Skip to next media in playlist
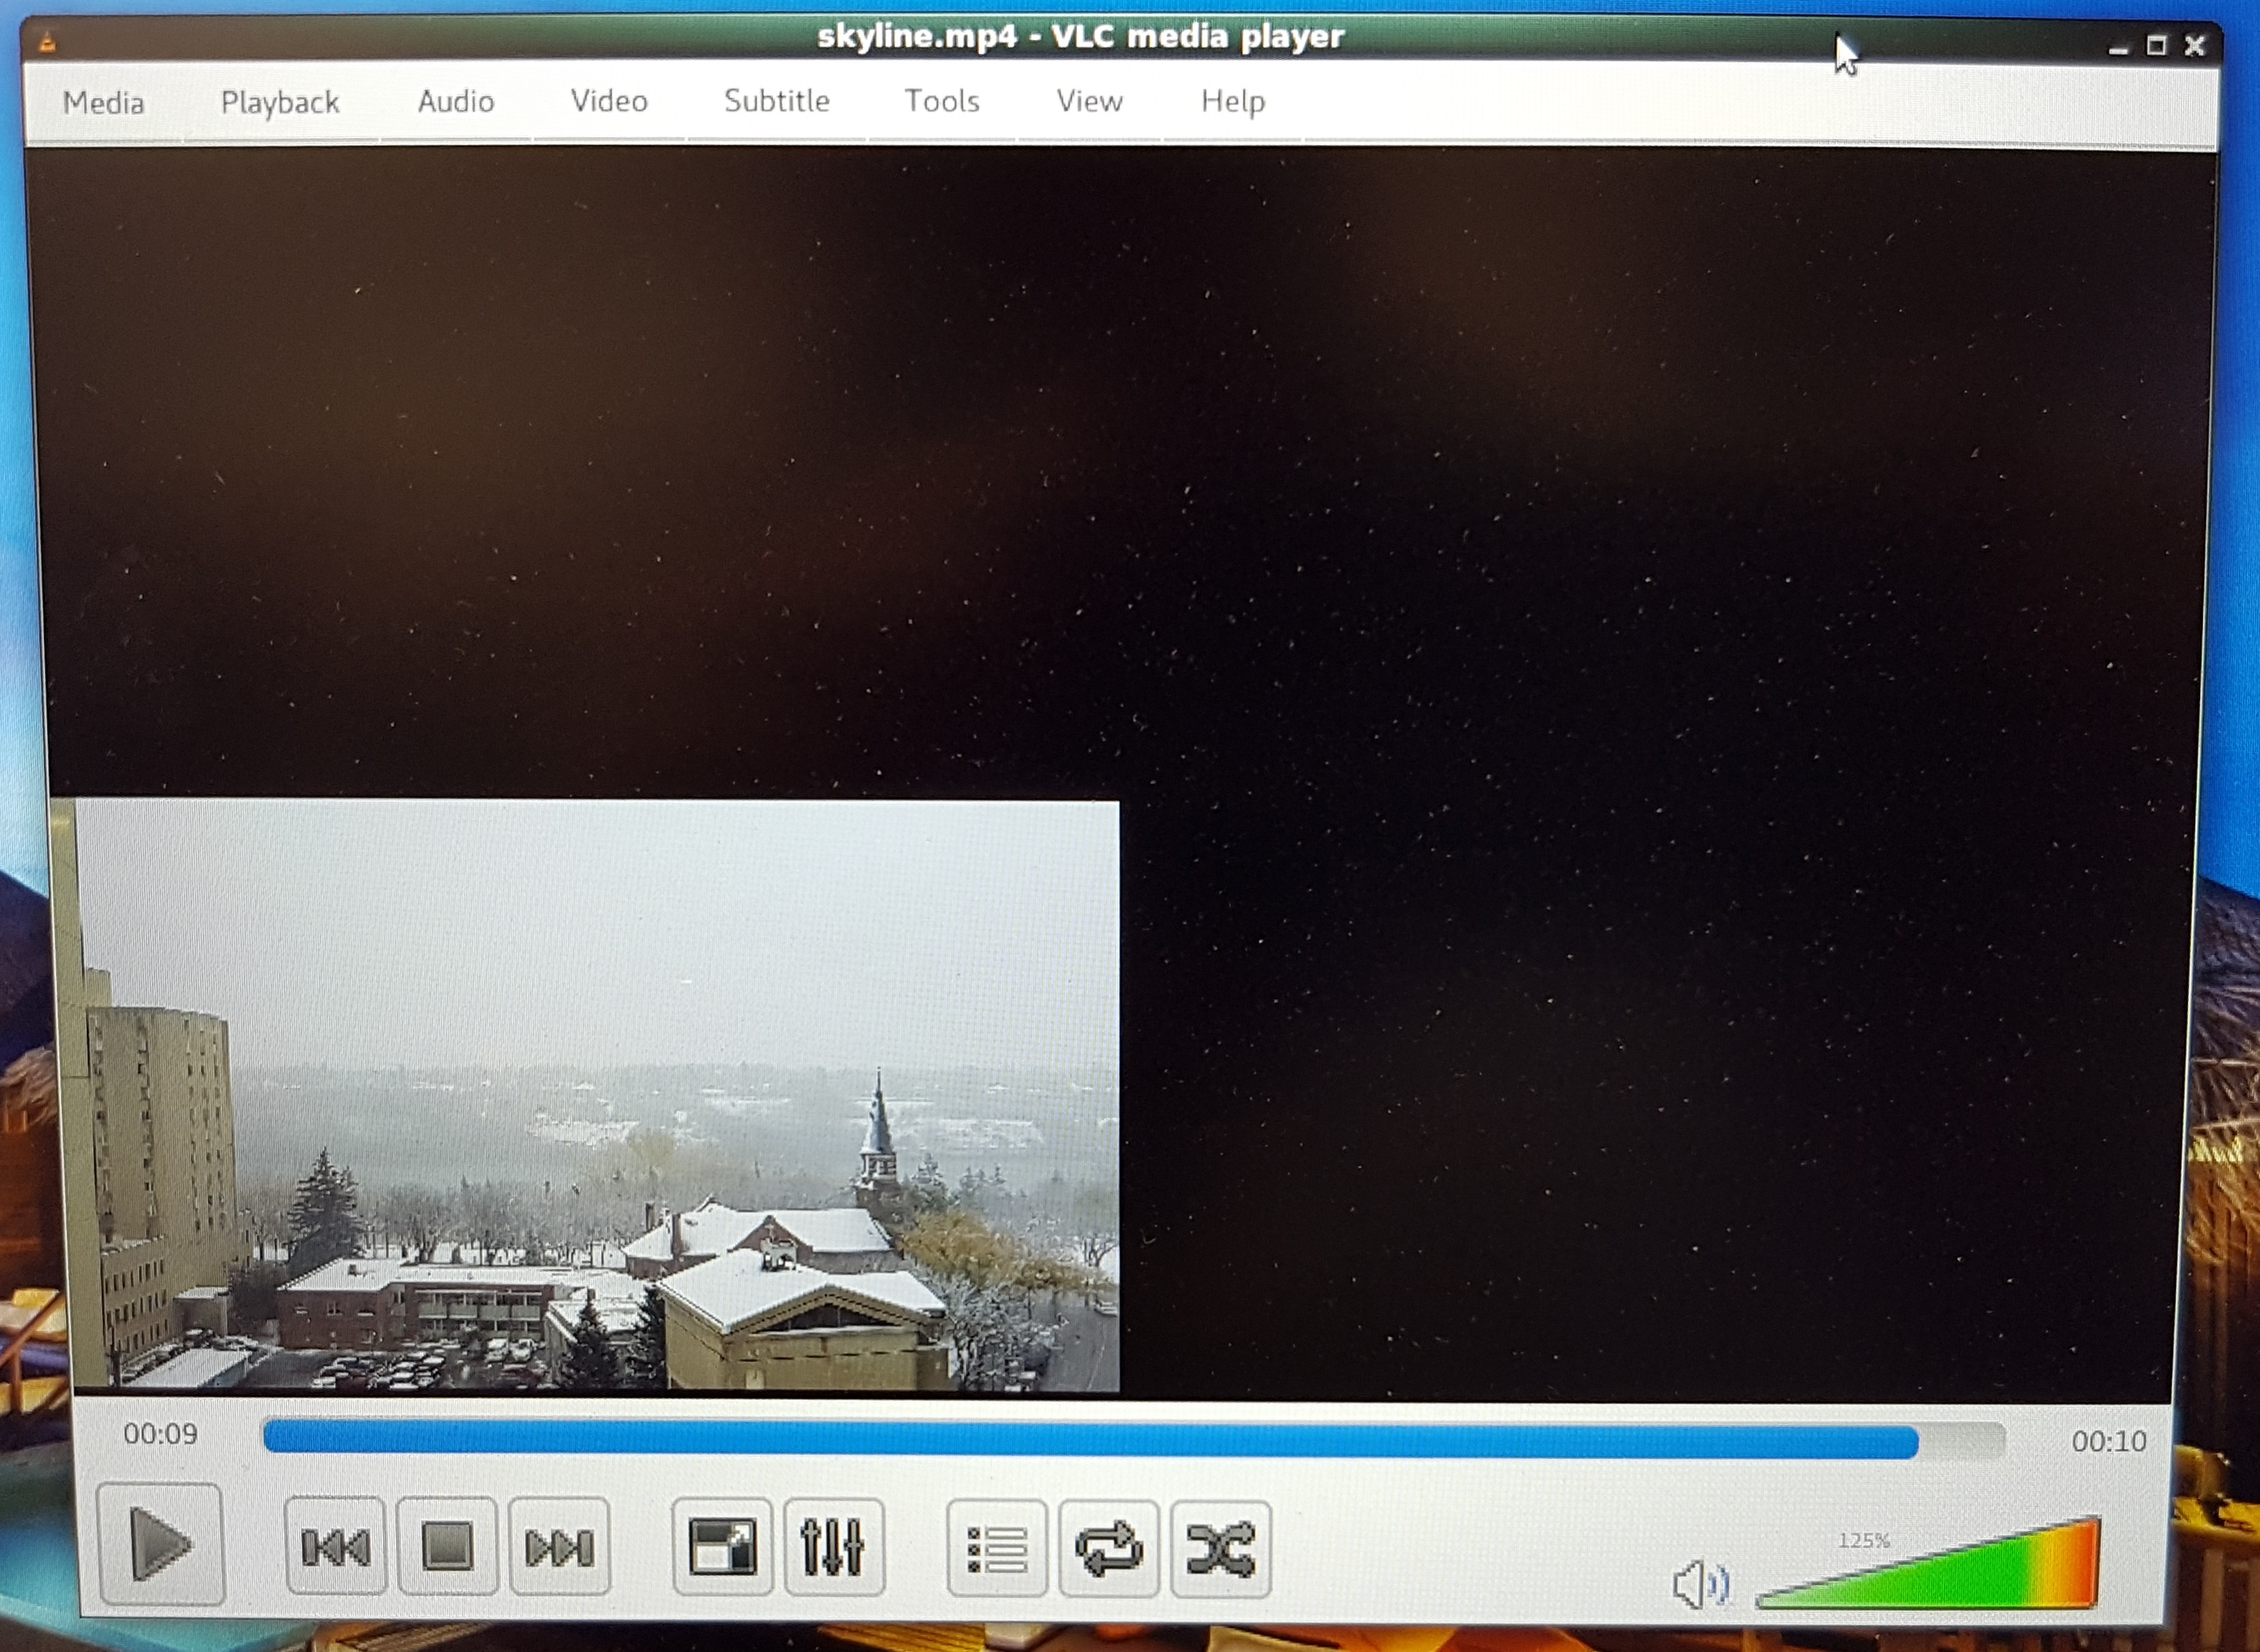This screenshot has height=1652, width=2260. 560,1547
